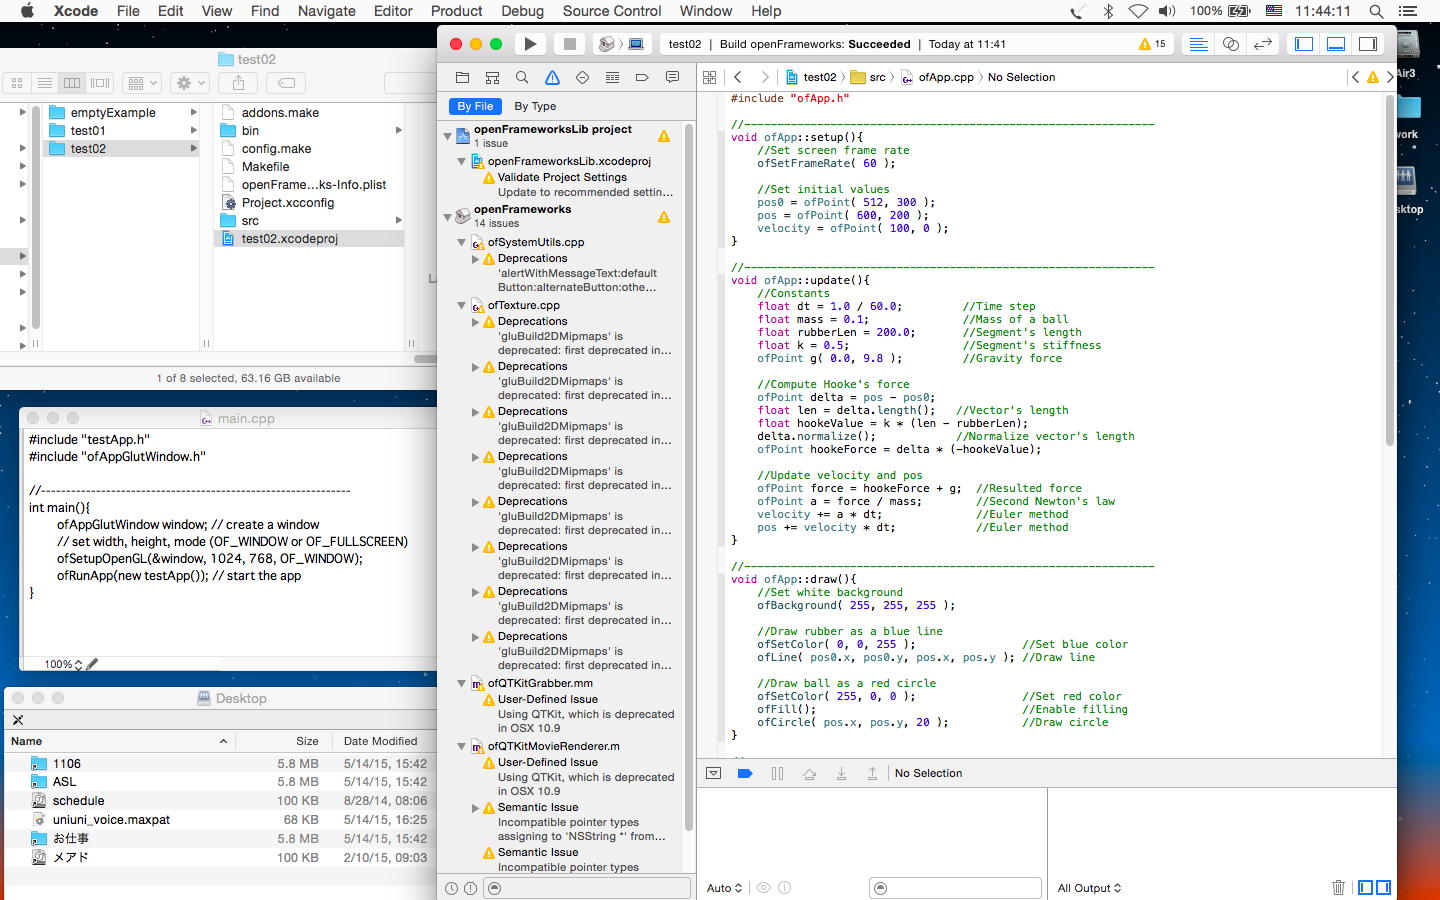Open the Auto variables view dropdown
The image size is (1440, 900).
724,888
